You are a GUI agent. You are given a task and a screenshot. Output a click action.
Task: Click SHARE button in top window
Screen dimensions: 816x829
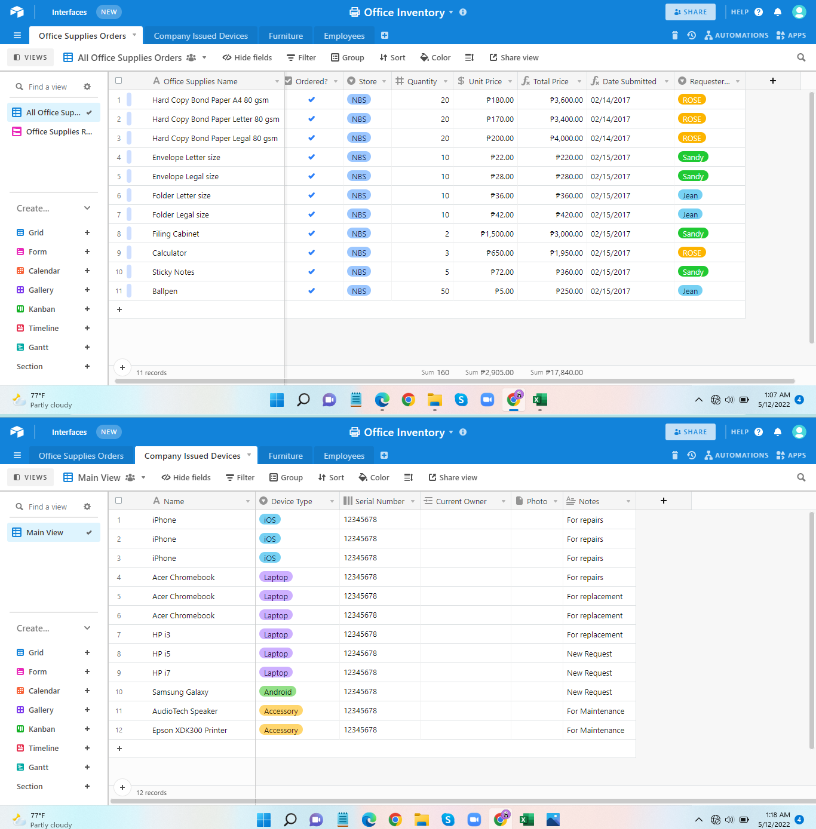[x=690, y=12]
